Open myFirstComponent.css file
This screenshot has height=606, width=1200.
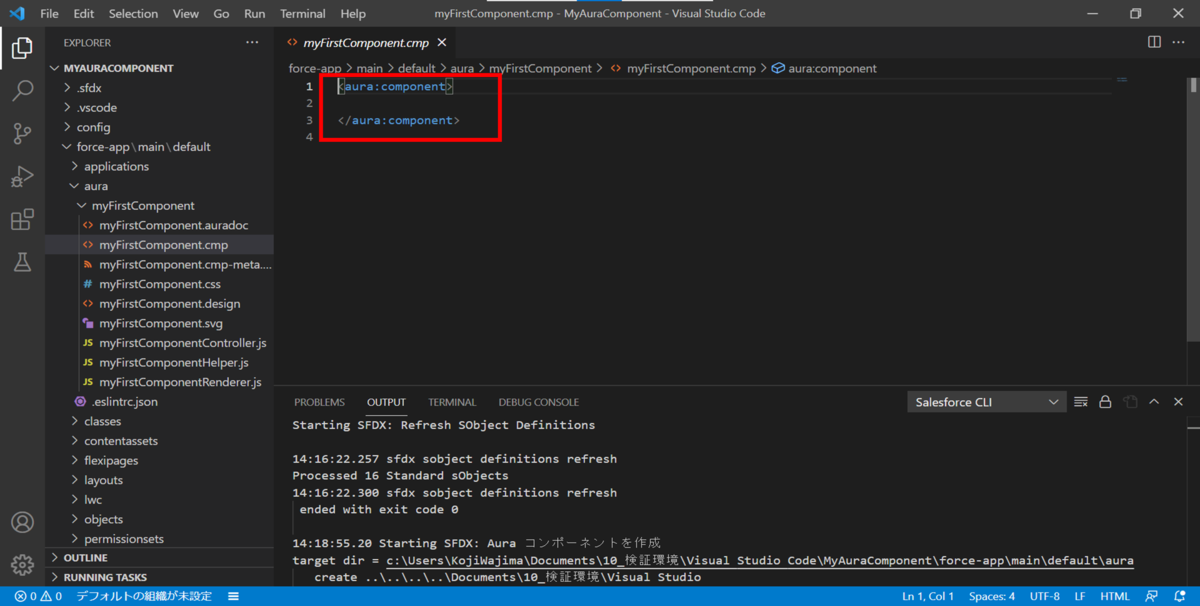coord(160,284)
